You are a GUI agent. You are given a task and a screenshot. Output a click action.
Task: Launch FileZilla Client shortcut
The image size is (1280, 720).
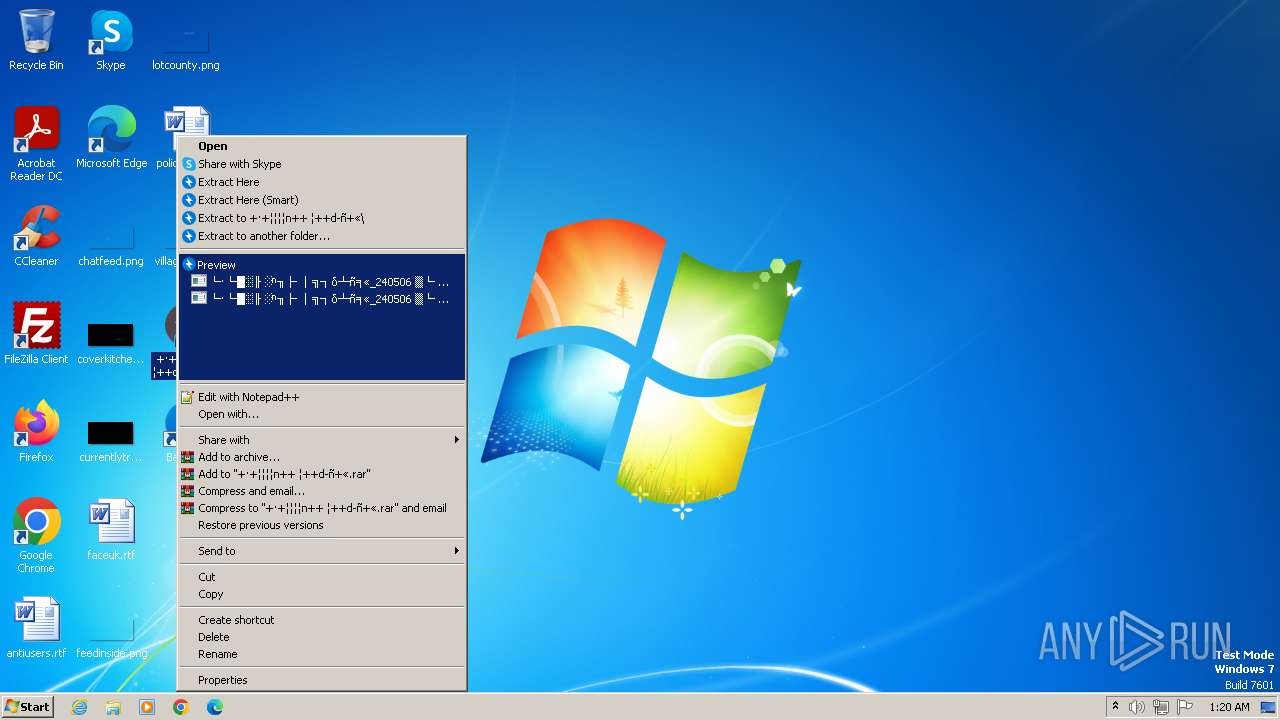(36, 334)
